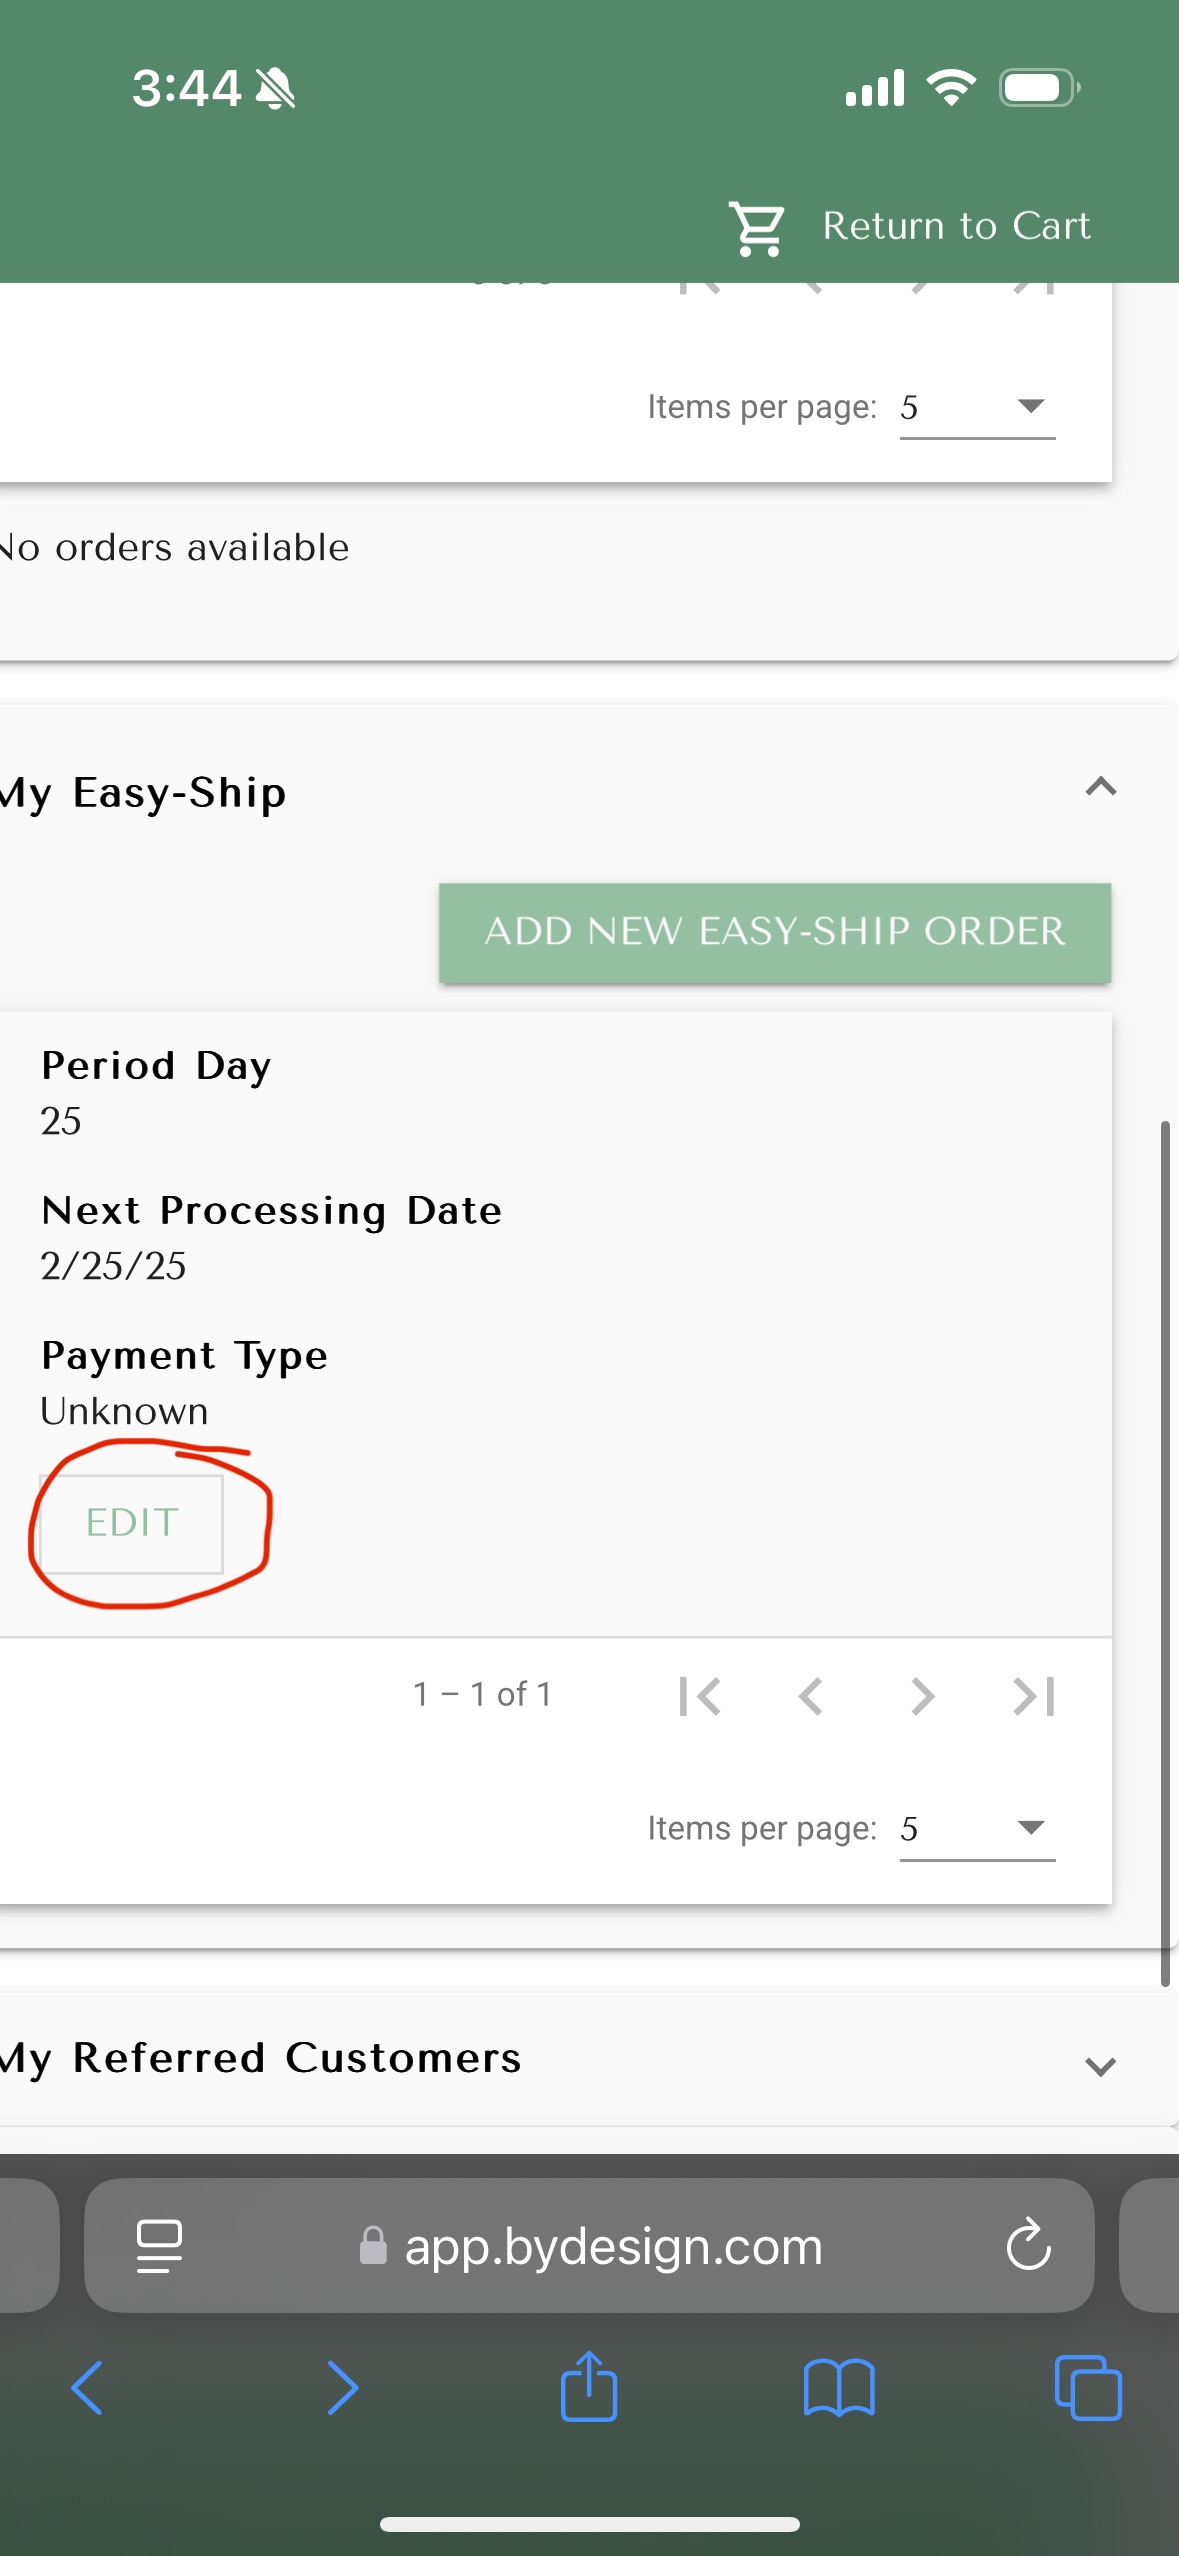The height and width of the screenshot is (2556, 1179).
Task: Tap the Safari page settings icon
Action: 159,2247
